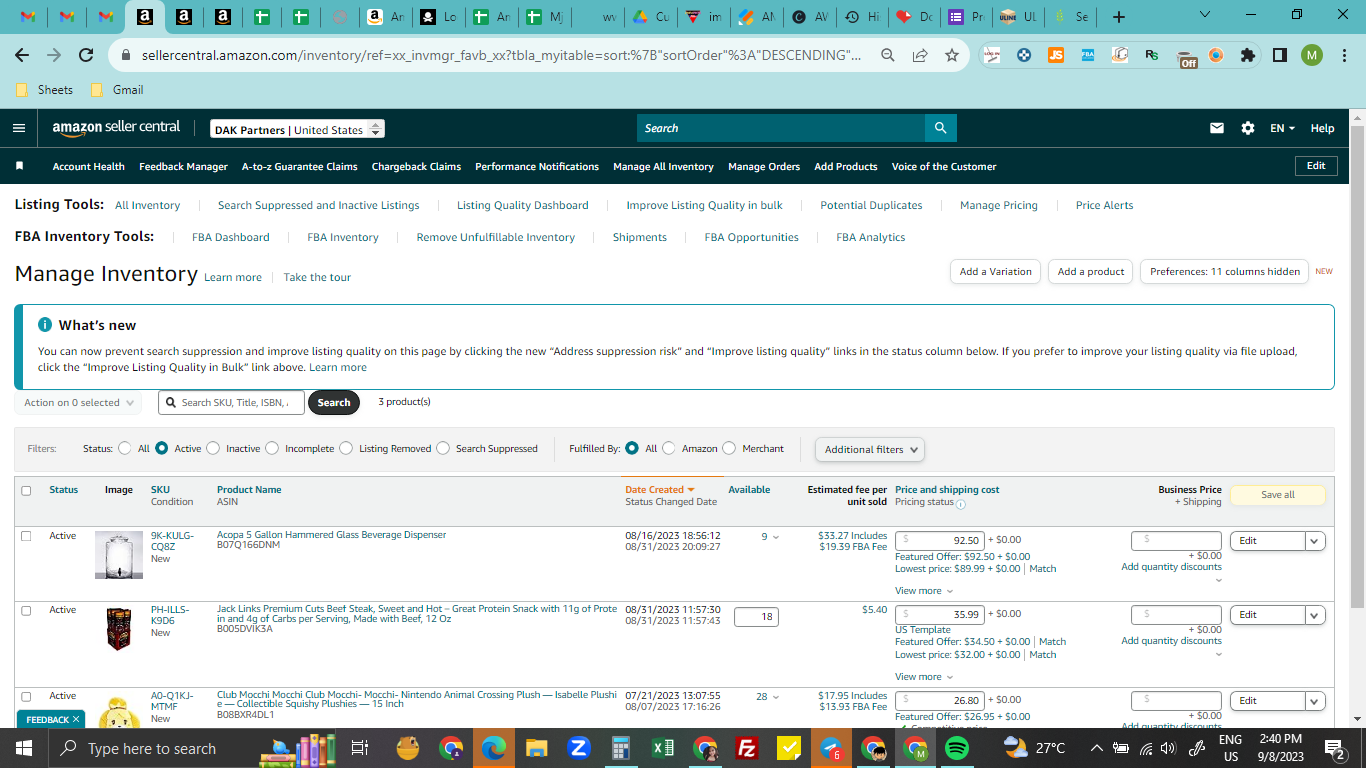Select Fulfilled By Amazon radio button

coord(669,449)
